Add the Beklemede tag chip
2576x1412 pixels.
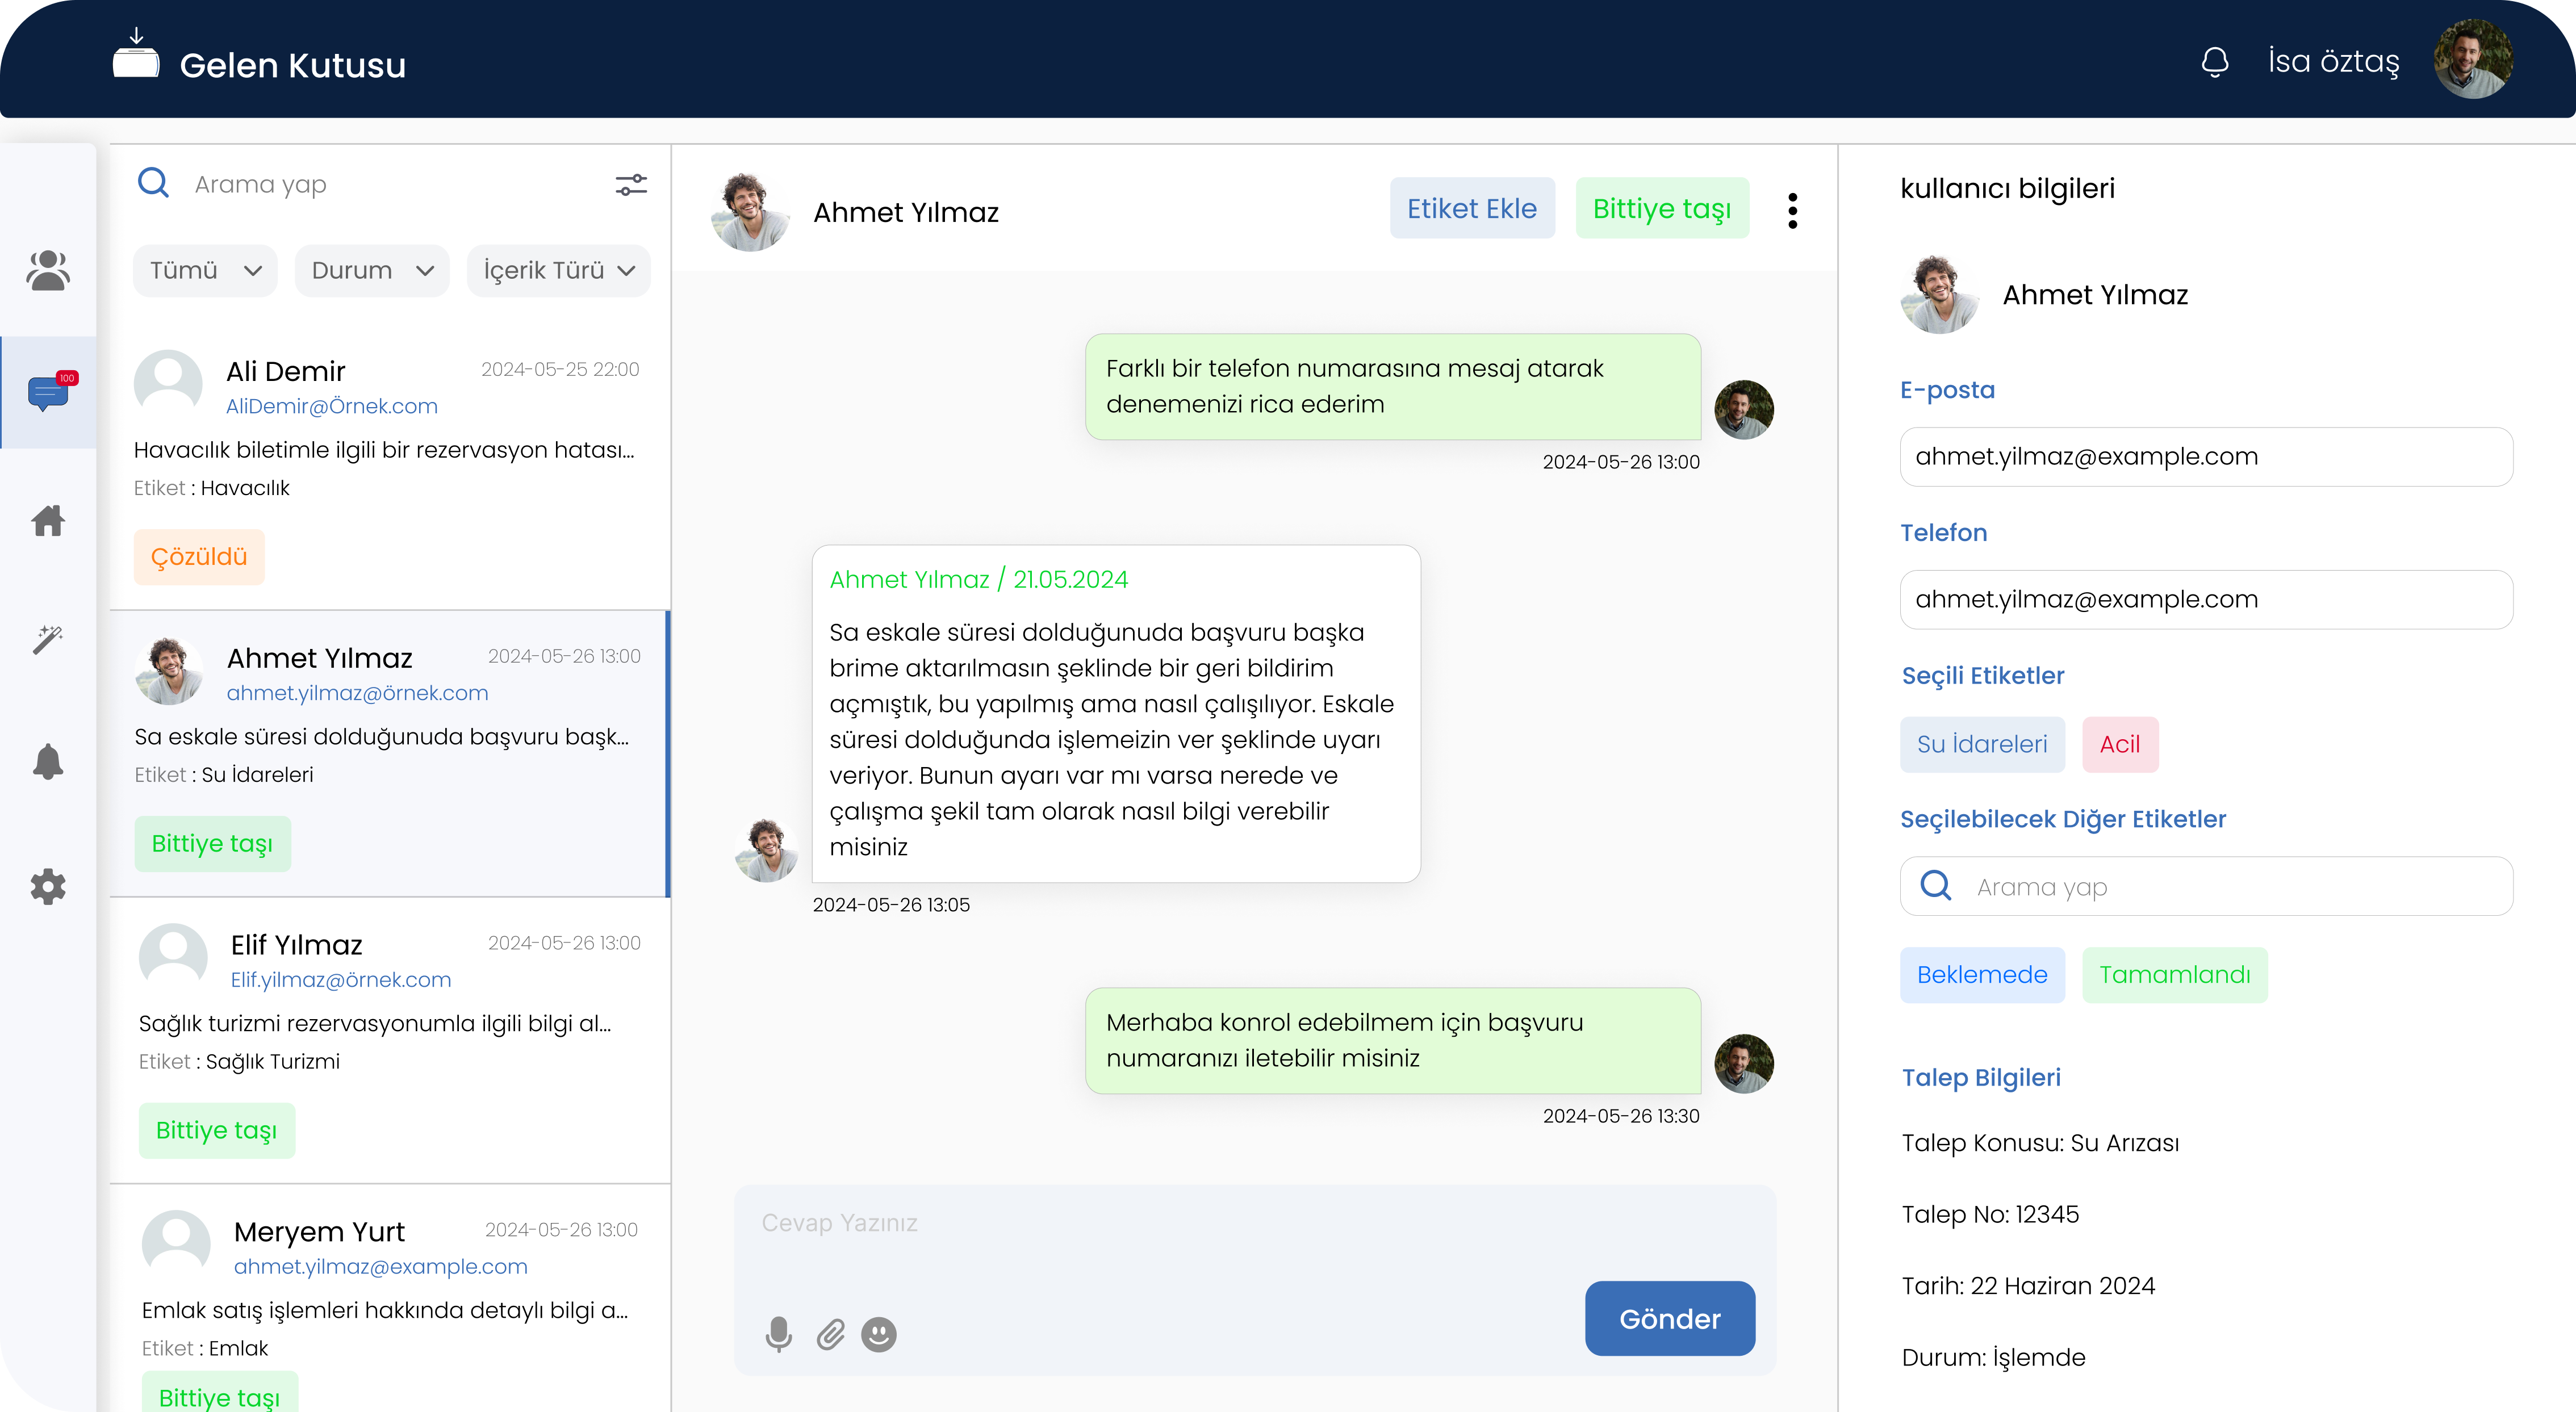point(1982,974)
